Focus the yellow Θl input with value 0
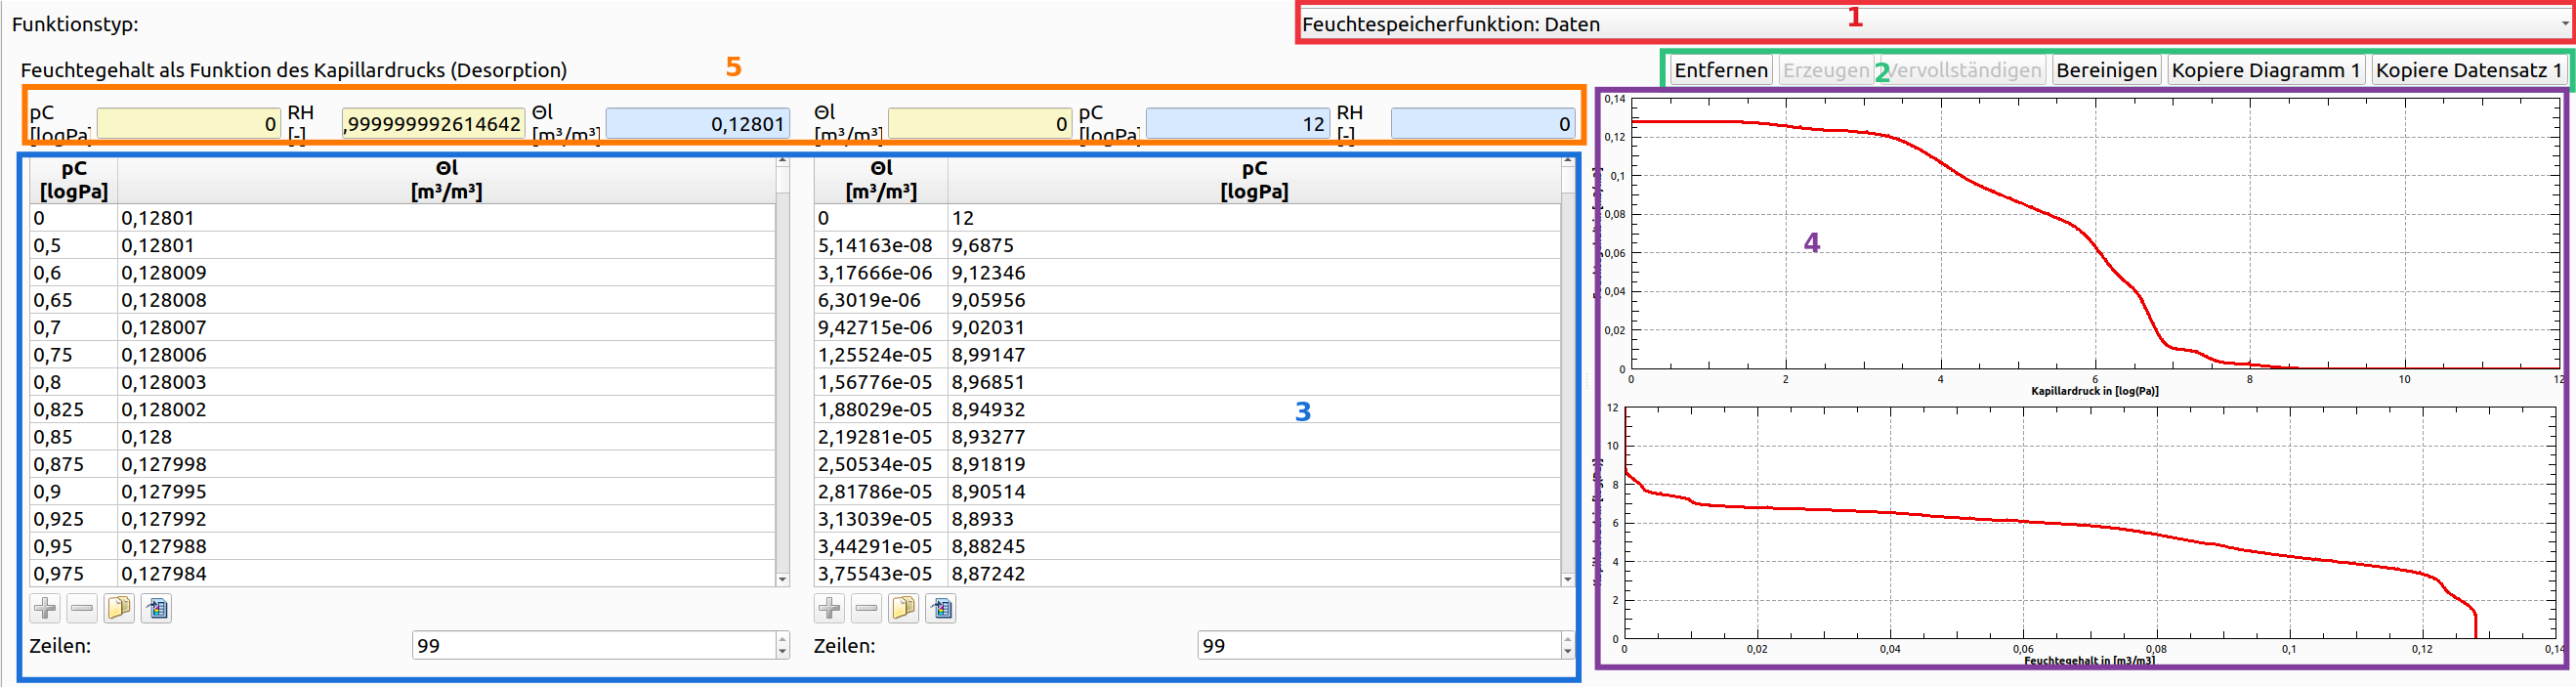2576x687 pixels. point(980,124)
